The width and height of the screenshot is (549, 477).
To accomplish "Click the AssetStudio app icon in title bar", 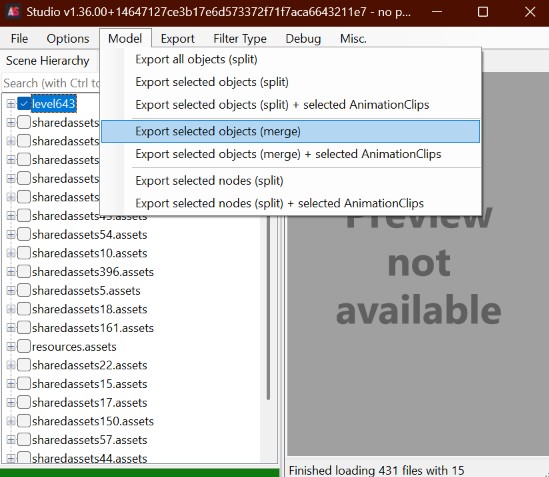I will pos(14,12).
